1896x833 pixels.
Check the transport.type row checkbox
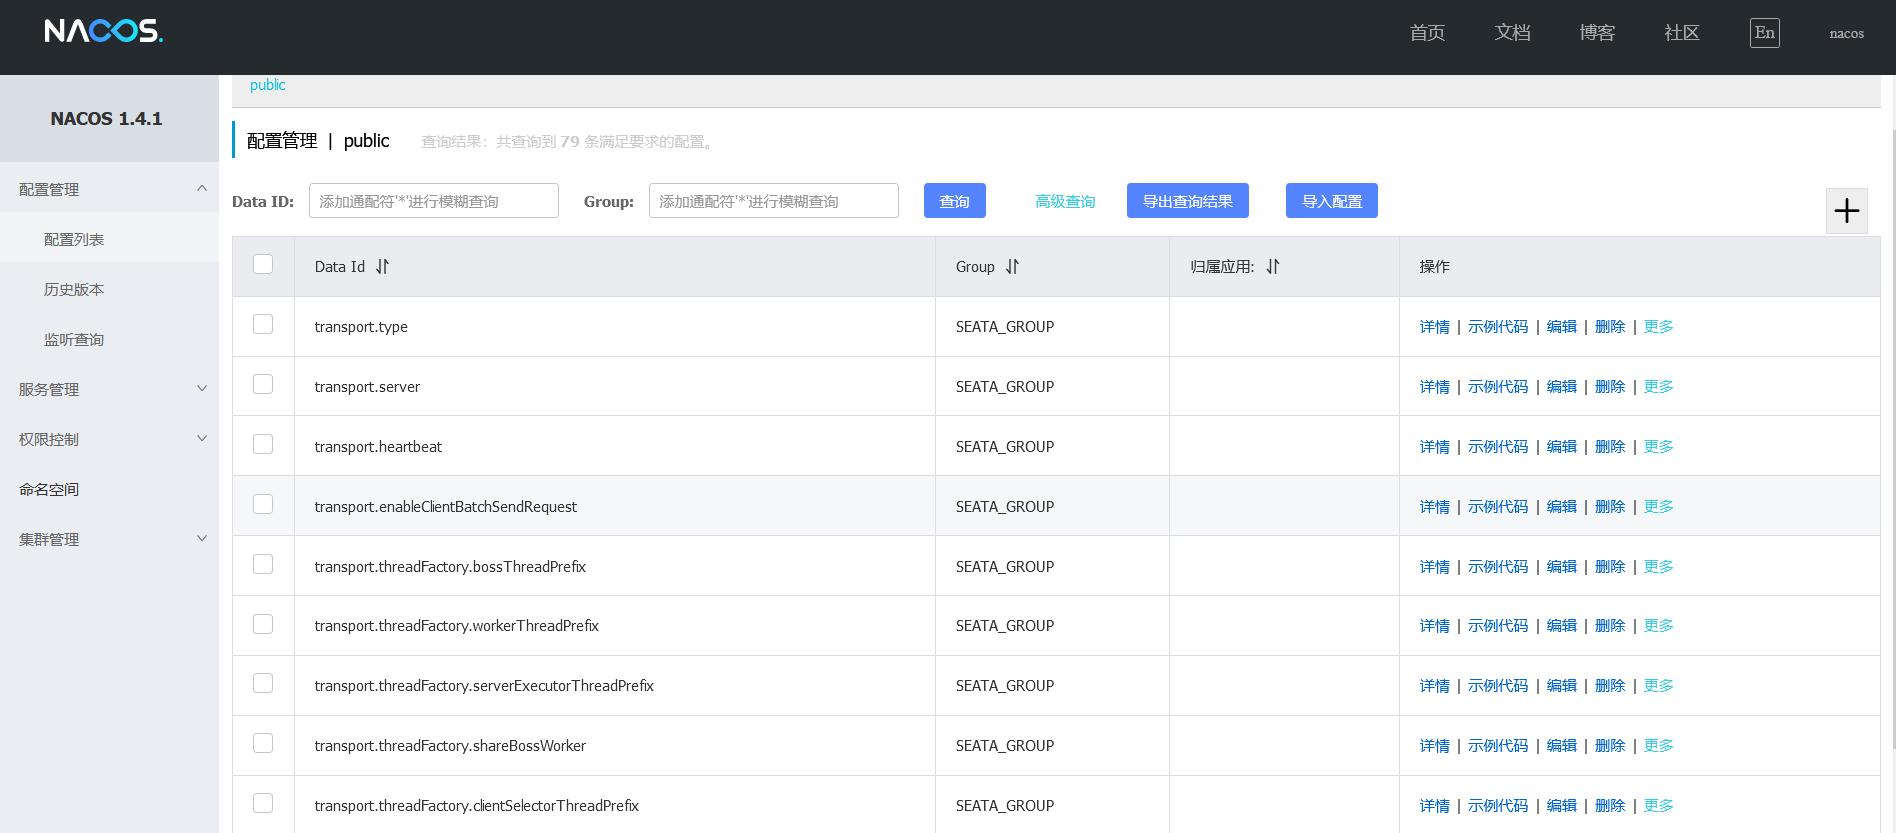pos(263,324)
